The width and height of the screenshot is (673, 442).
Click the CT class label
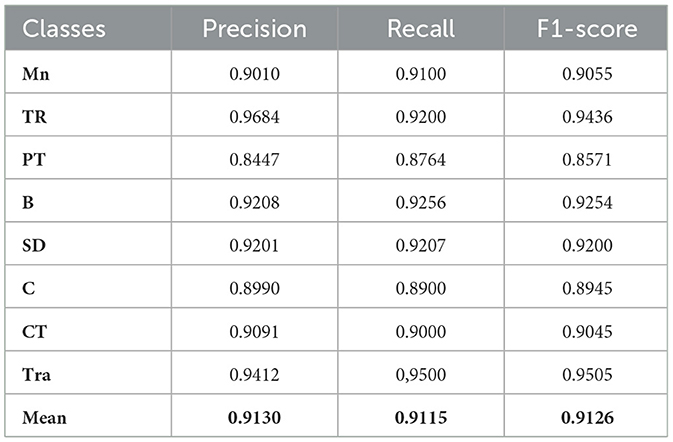pyautogui.click(x=34, y=331)
